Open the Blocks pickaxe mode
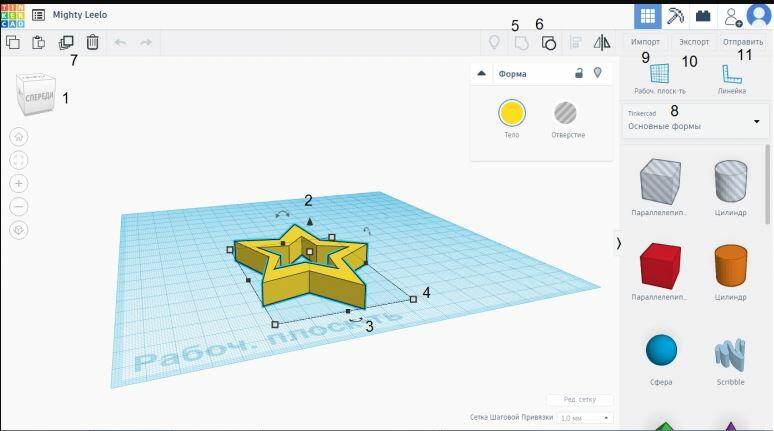Viewport: 774px width, 431px height. (x=675, y=16)
